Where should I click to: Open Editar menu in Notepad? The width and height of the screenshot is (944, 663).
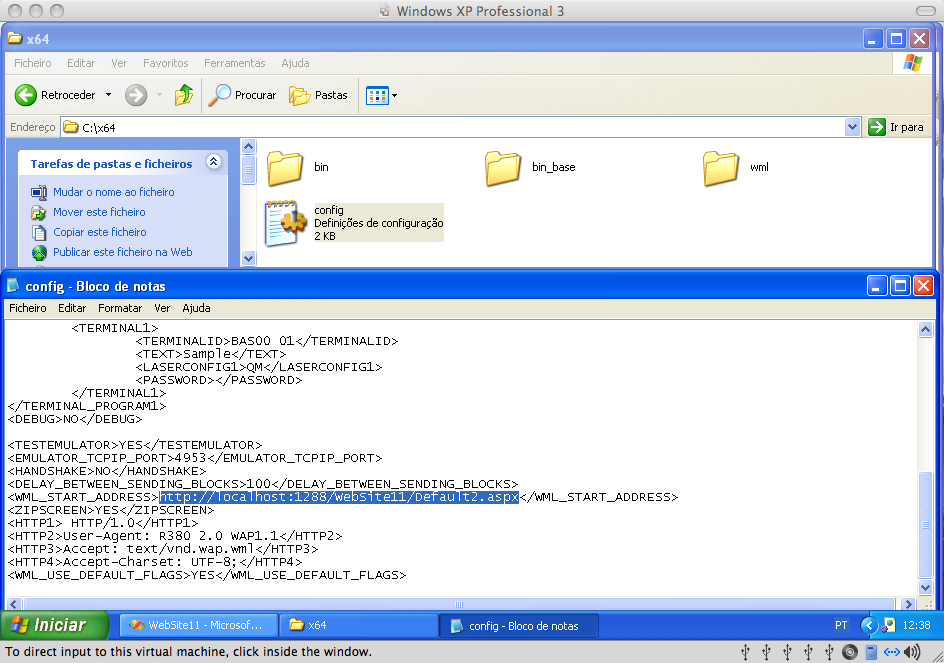[x=72, y=308]
